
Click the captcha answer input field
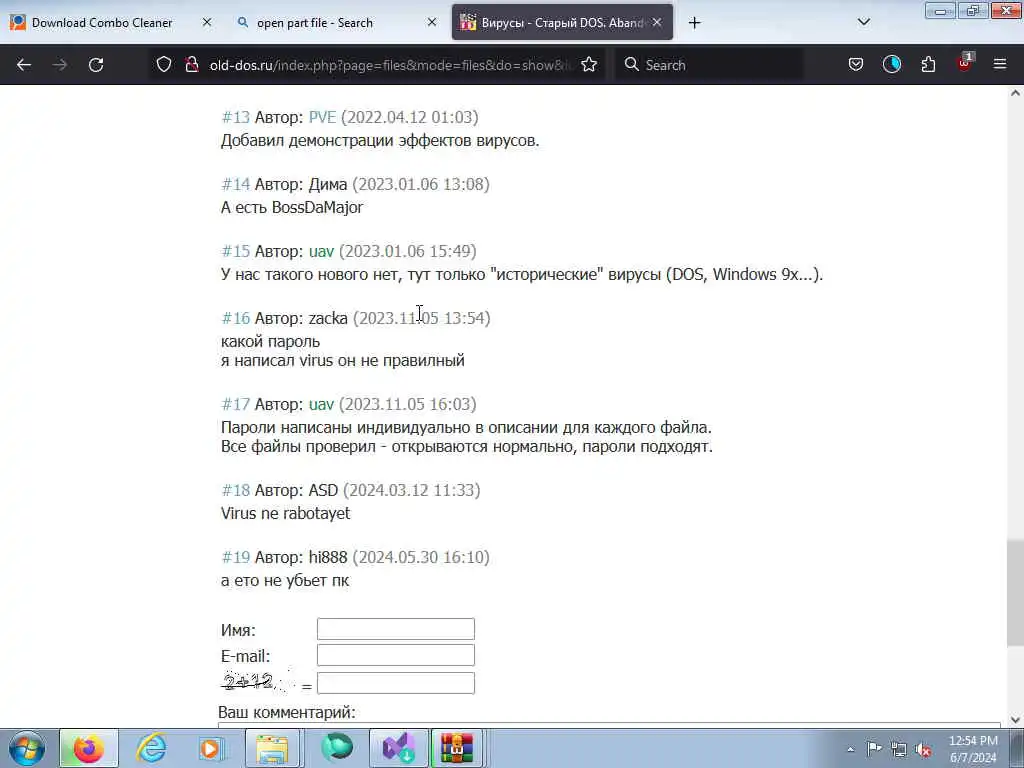click(x=396, y=683)
